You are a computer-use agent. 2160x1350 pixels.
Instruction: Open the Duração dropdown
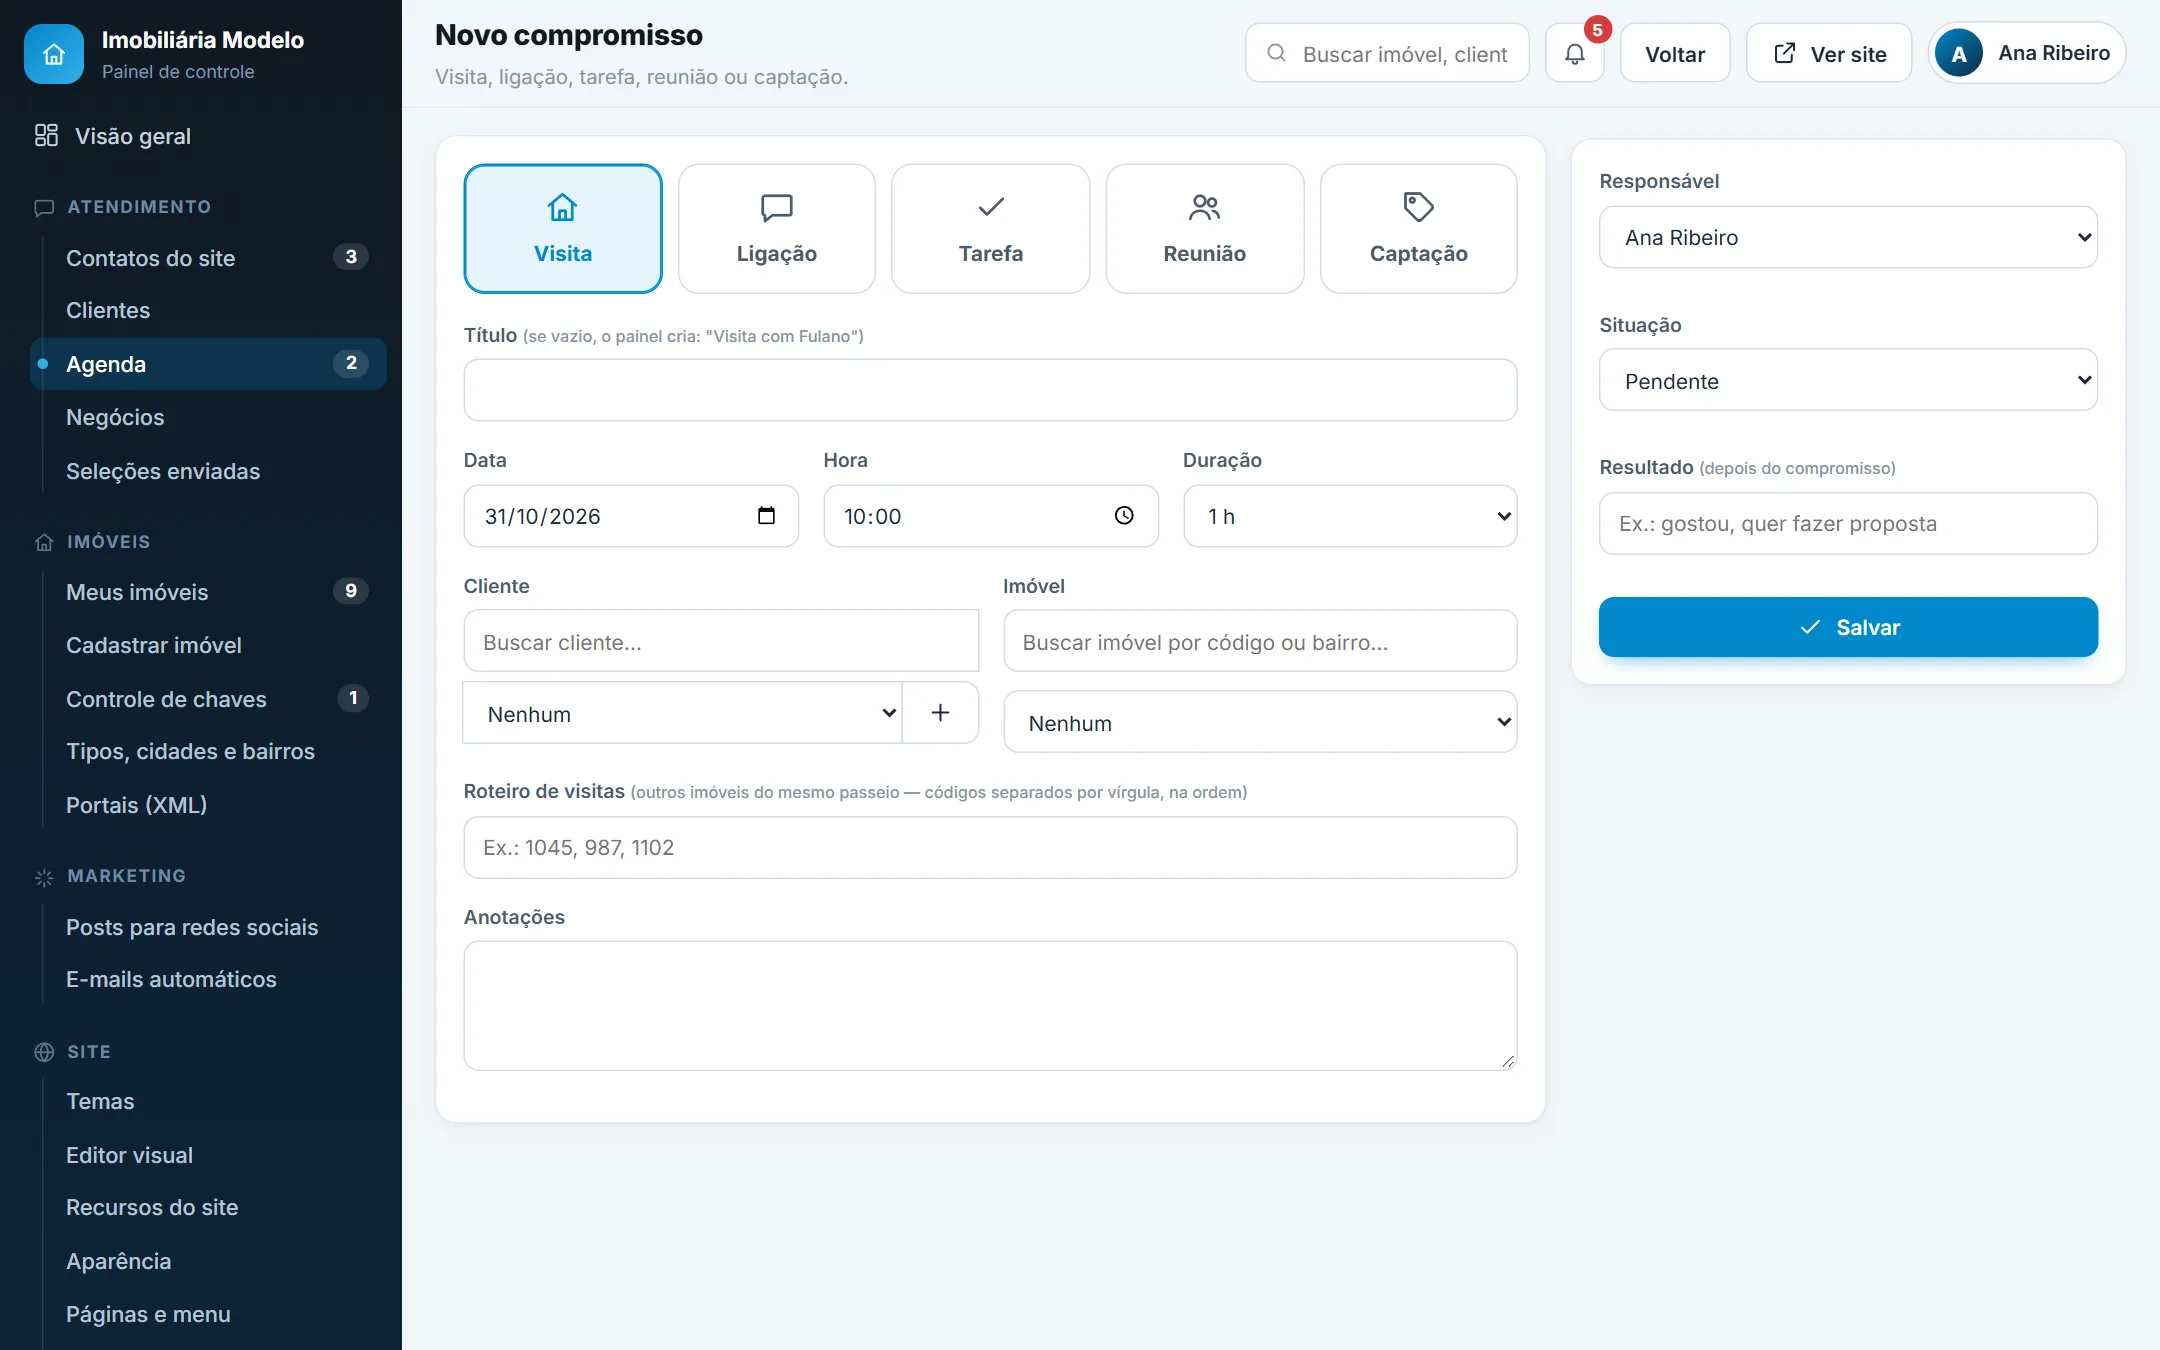[x=1350, y=516]
